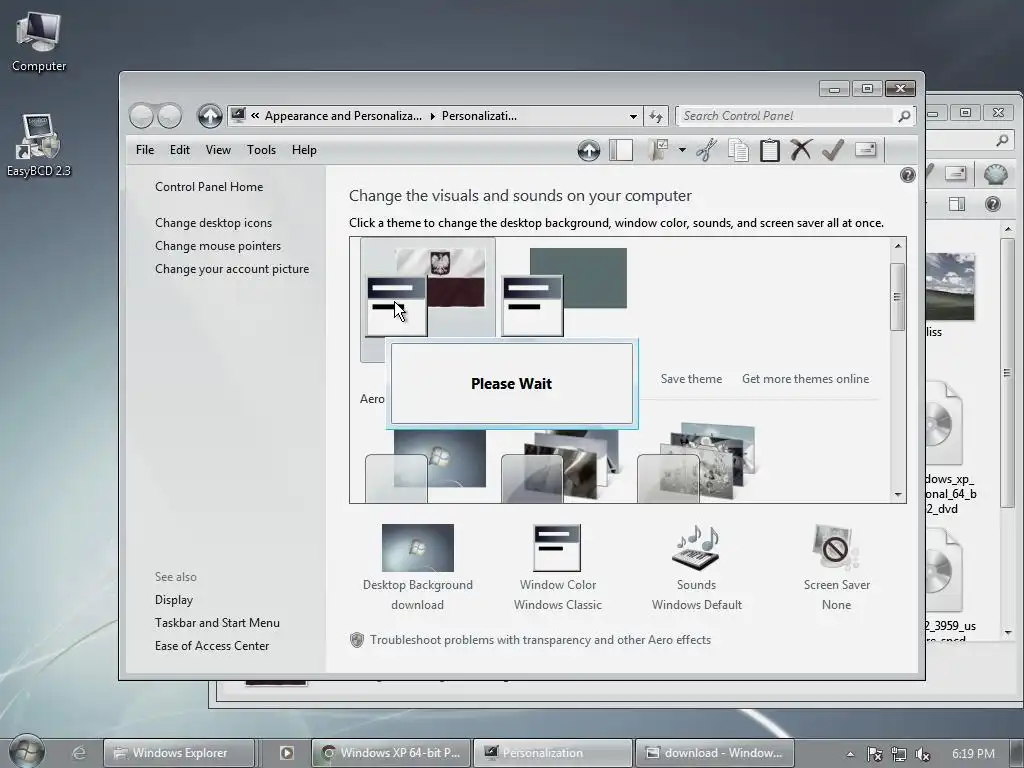Open Desktop Background settings
This screenshot has width=1024, height=768.
pos(418,567)
